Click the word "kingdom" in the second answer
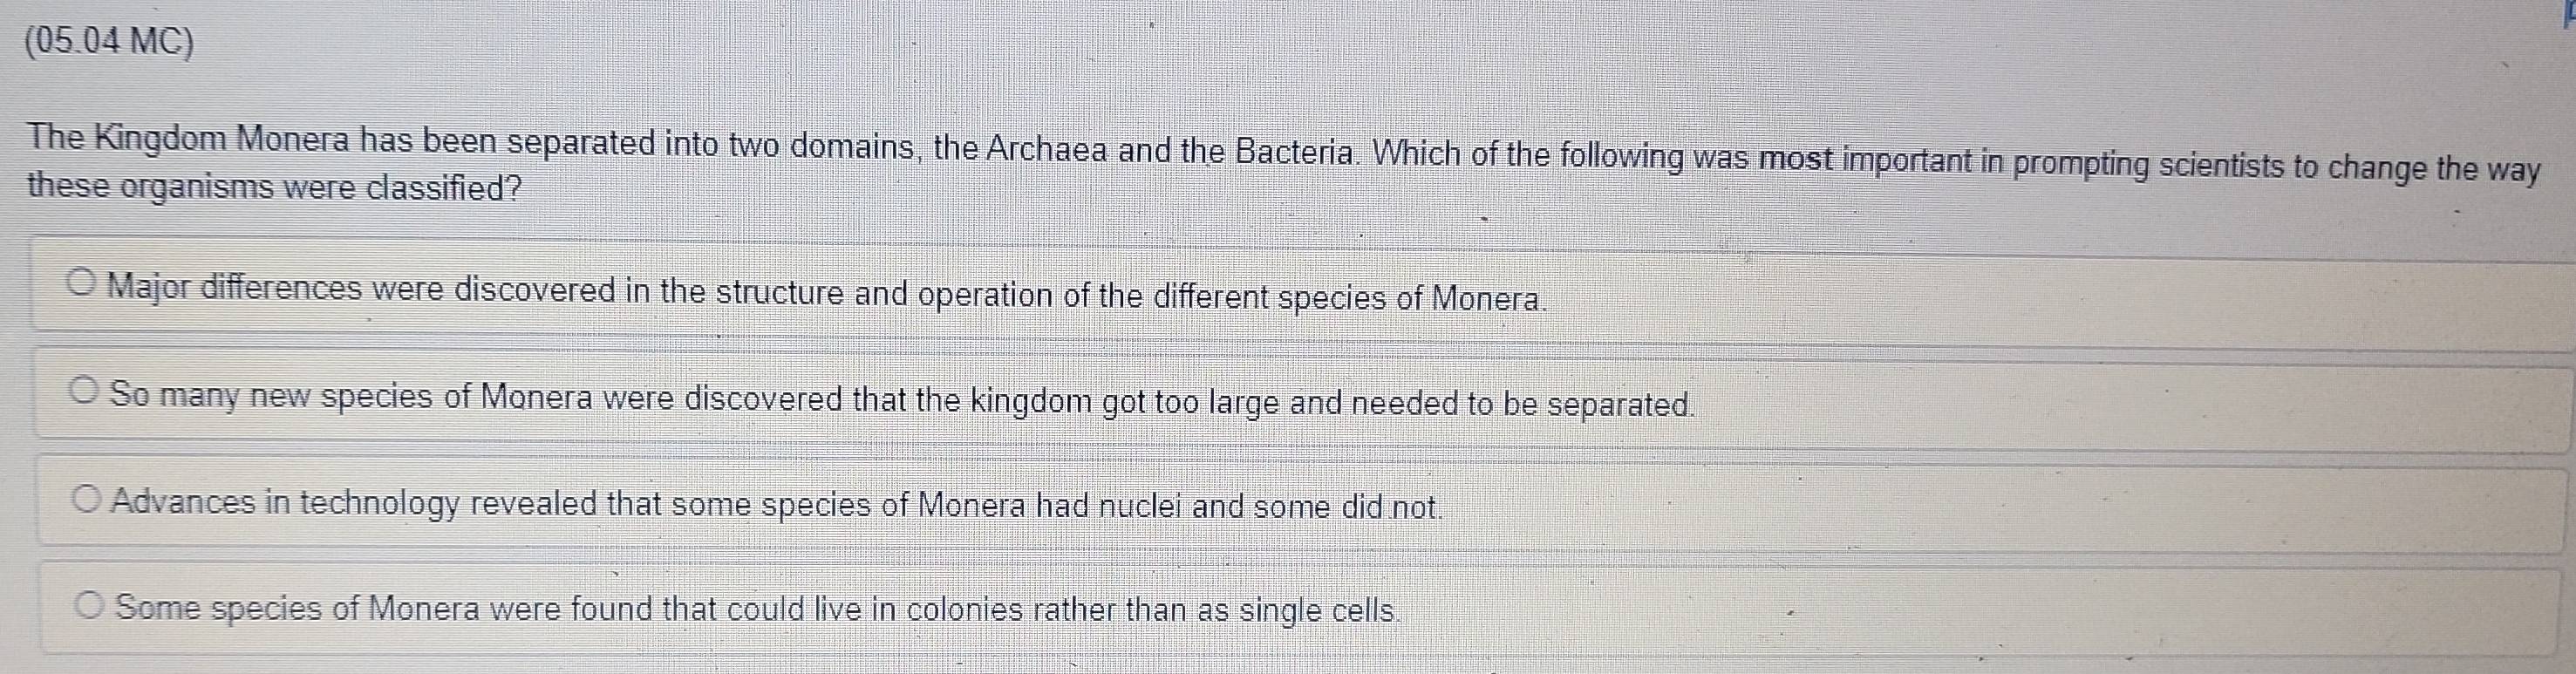This screenshot has height=674, width=2576. [x=1009, y=401]
